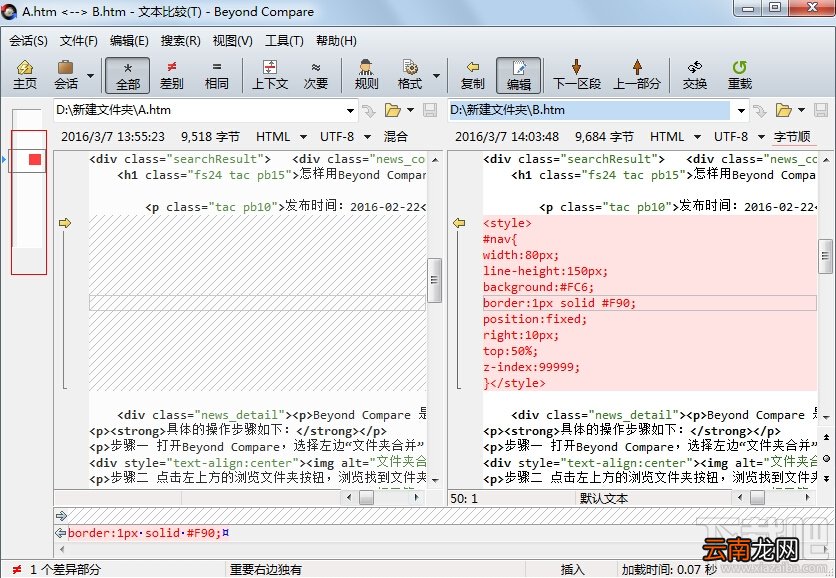The height and width of the screenshot is (578, 836).
Task: Click the left pane vertical scrollbar thumb
Action: [x=435, y=280]
